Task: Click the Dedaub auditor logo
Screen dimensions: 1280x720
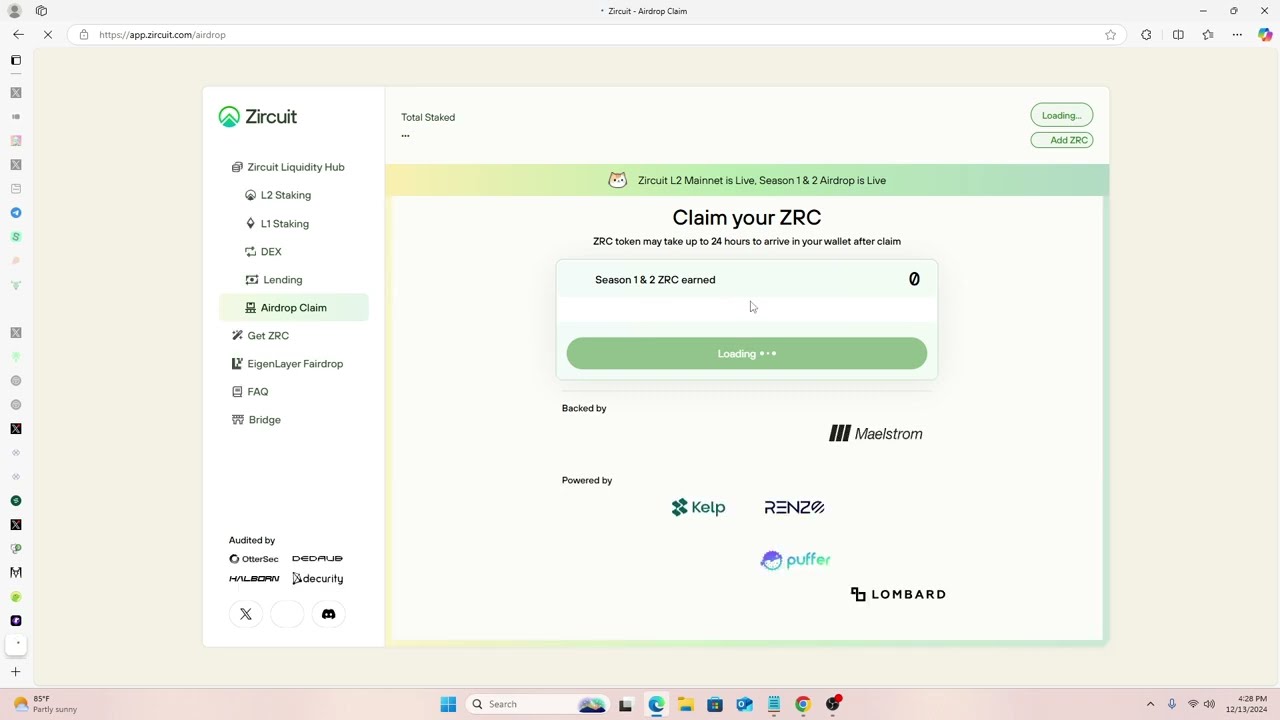Action: (317, 558)
